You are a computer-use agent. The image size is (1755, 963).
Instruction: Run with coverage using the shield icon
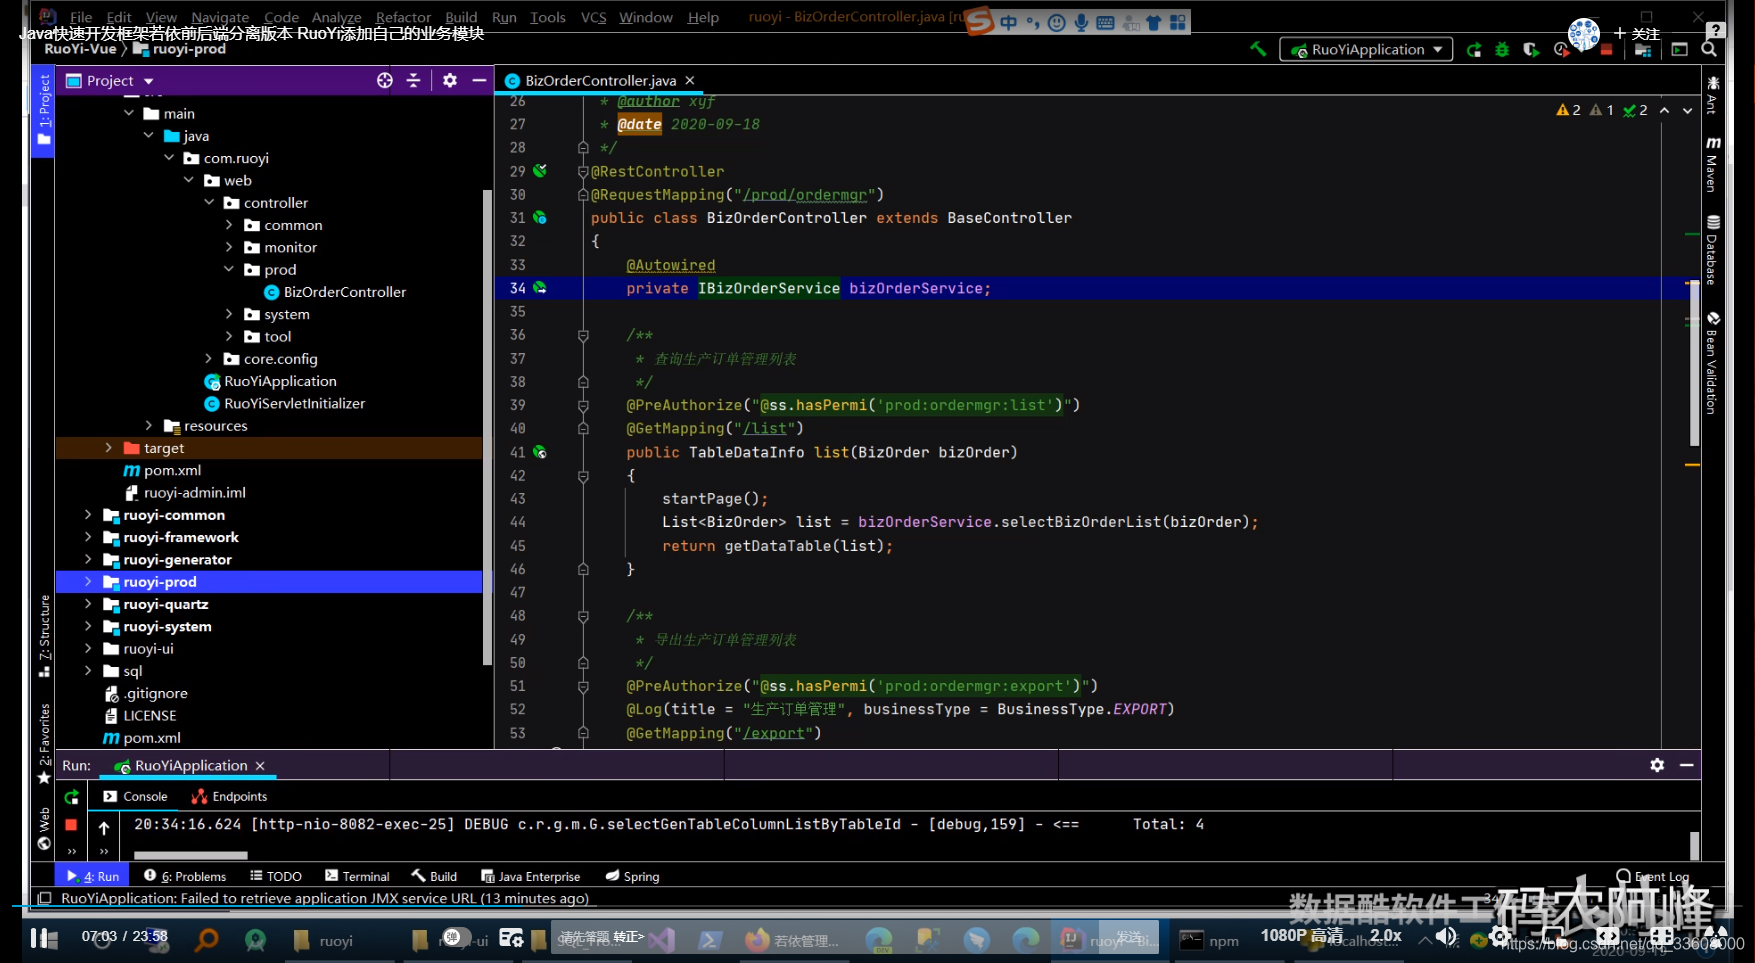click(x=1531, y=49)
